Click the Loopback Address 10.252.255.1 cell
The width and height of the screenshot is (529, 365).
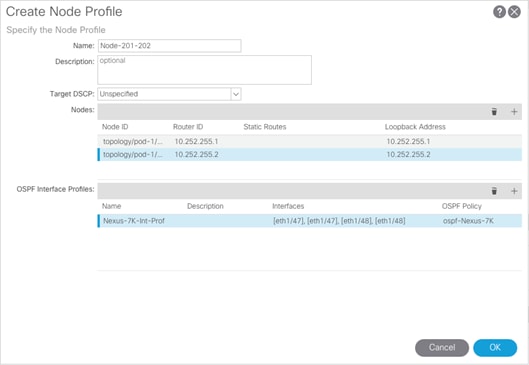pos(408,141)
